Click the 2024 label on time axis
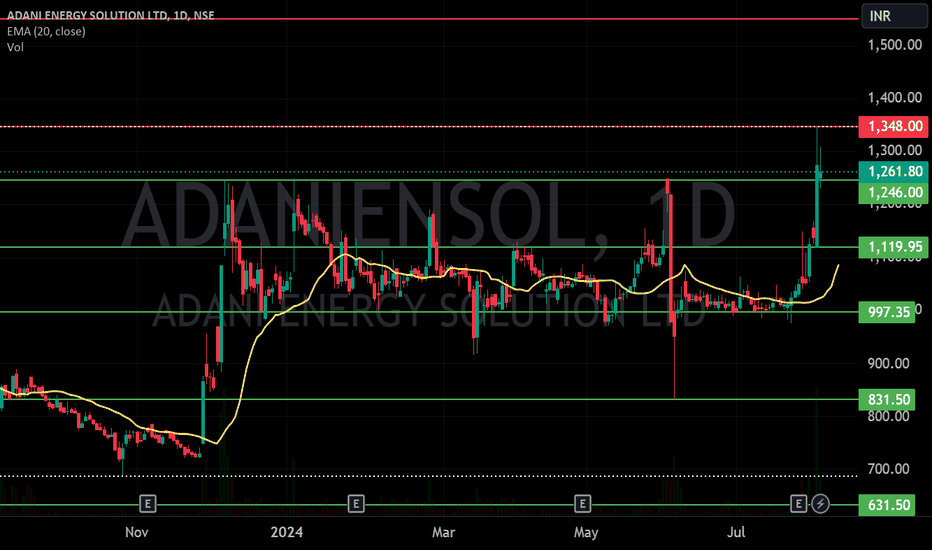The width and height of the screenshot is (932, 550). click(286, 532)
